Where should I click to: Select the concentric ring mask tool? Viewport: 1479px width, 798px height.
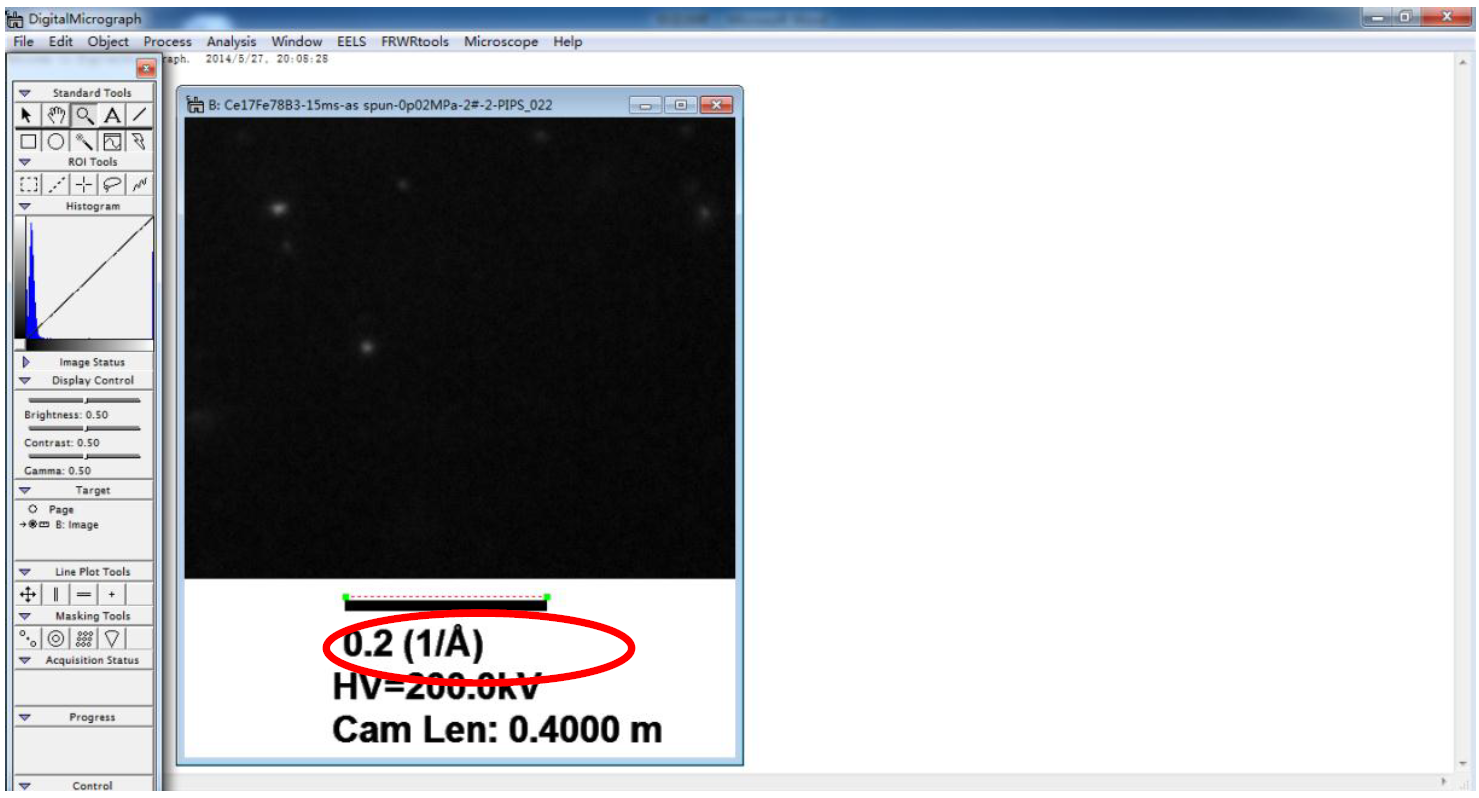pyautogui.click(x=56, y=638)
